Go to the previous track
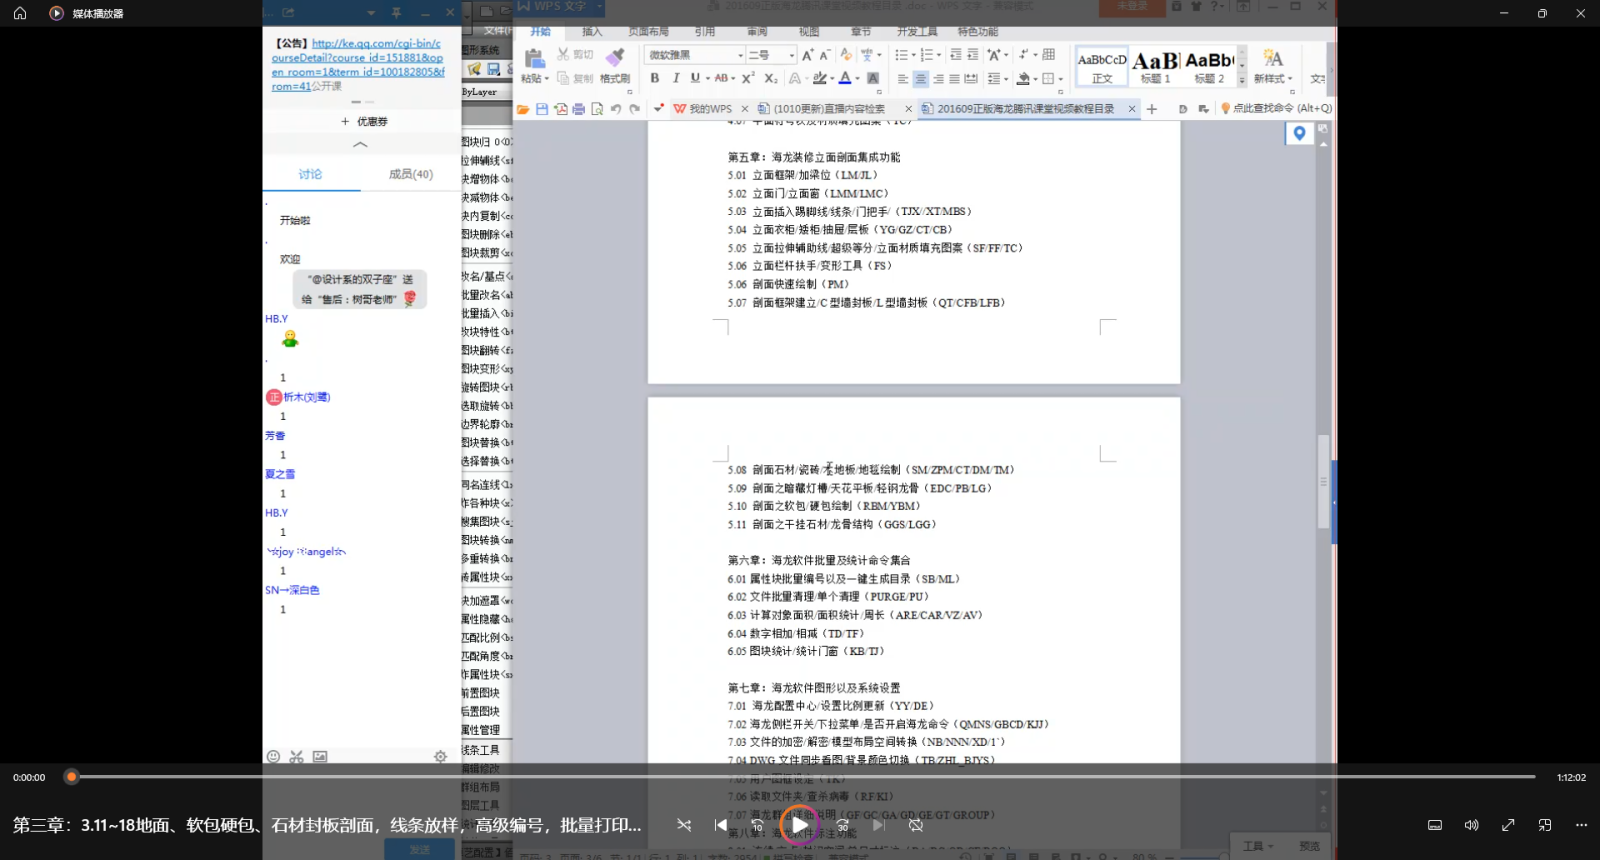 click(x=721, y=825)
